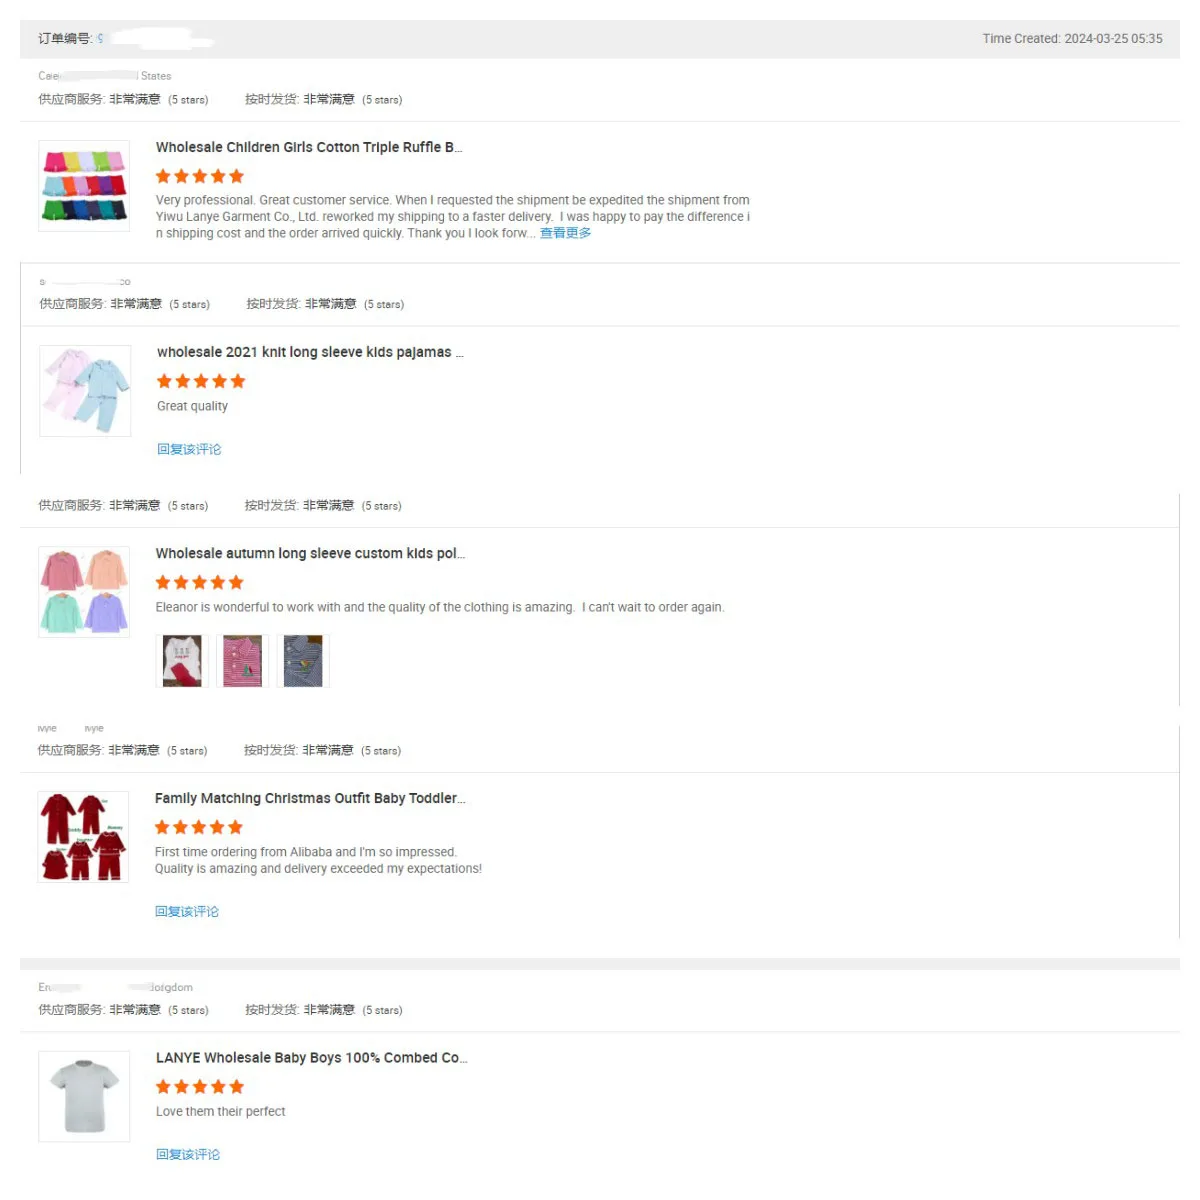Open the long sleeve polo shirts thumbnail
Viewport: 1200px width, 1200px height.
tap(84, 591)
